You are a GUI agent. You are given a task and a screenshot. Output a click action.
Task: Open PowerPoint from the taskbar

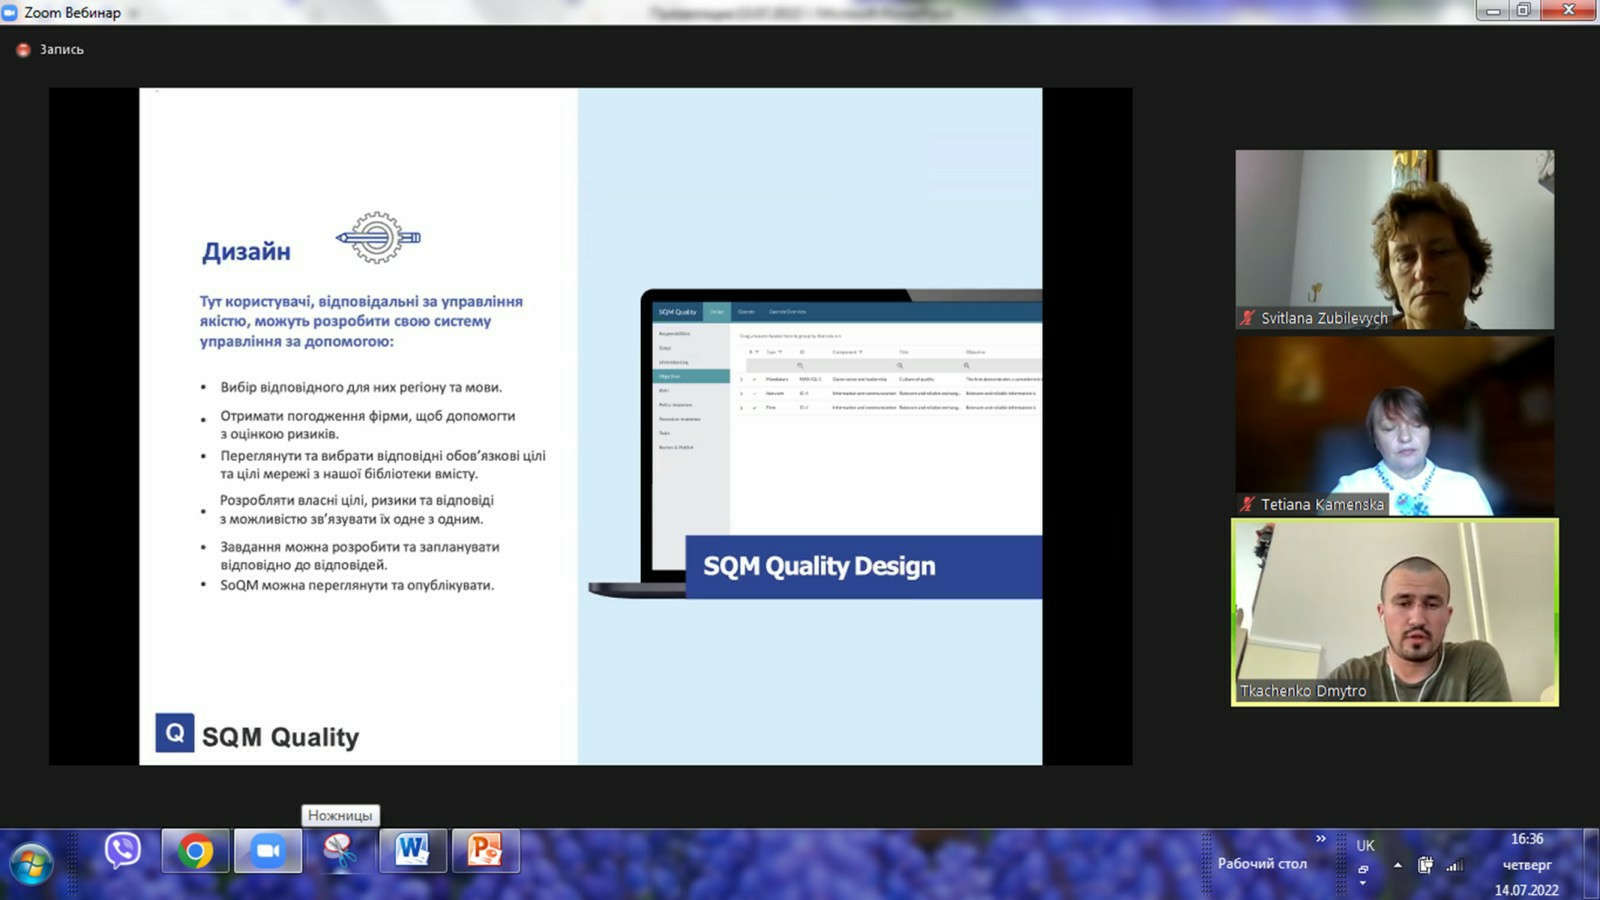485,851
